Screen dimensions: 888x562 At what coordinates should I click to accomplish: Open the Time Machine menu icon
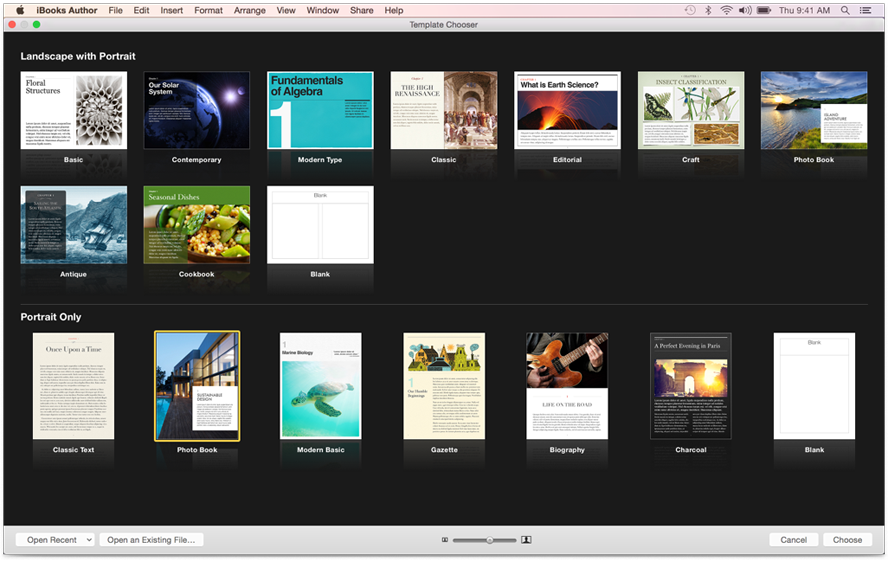point(690,10)
